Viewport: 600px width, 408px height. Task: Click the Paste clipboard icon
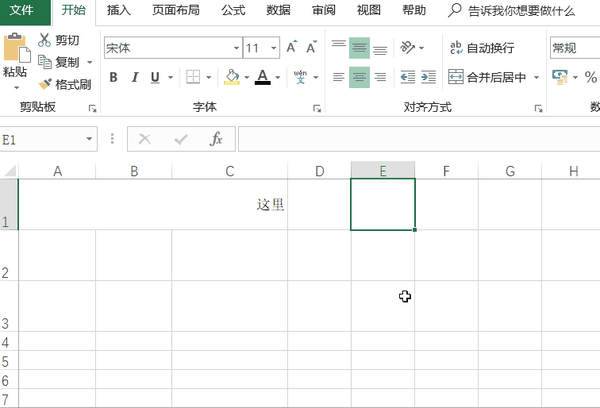tap(16, 48)
